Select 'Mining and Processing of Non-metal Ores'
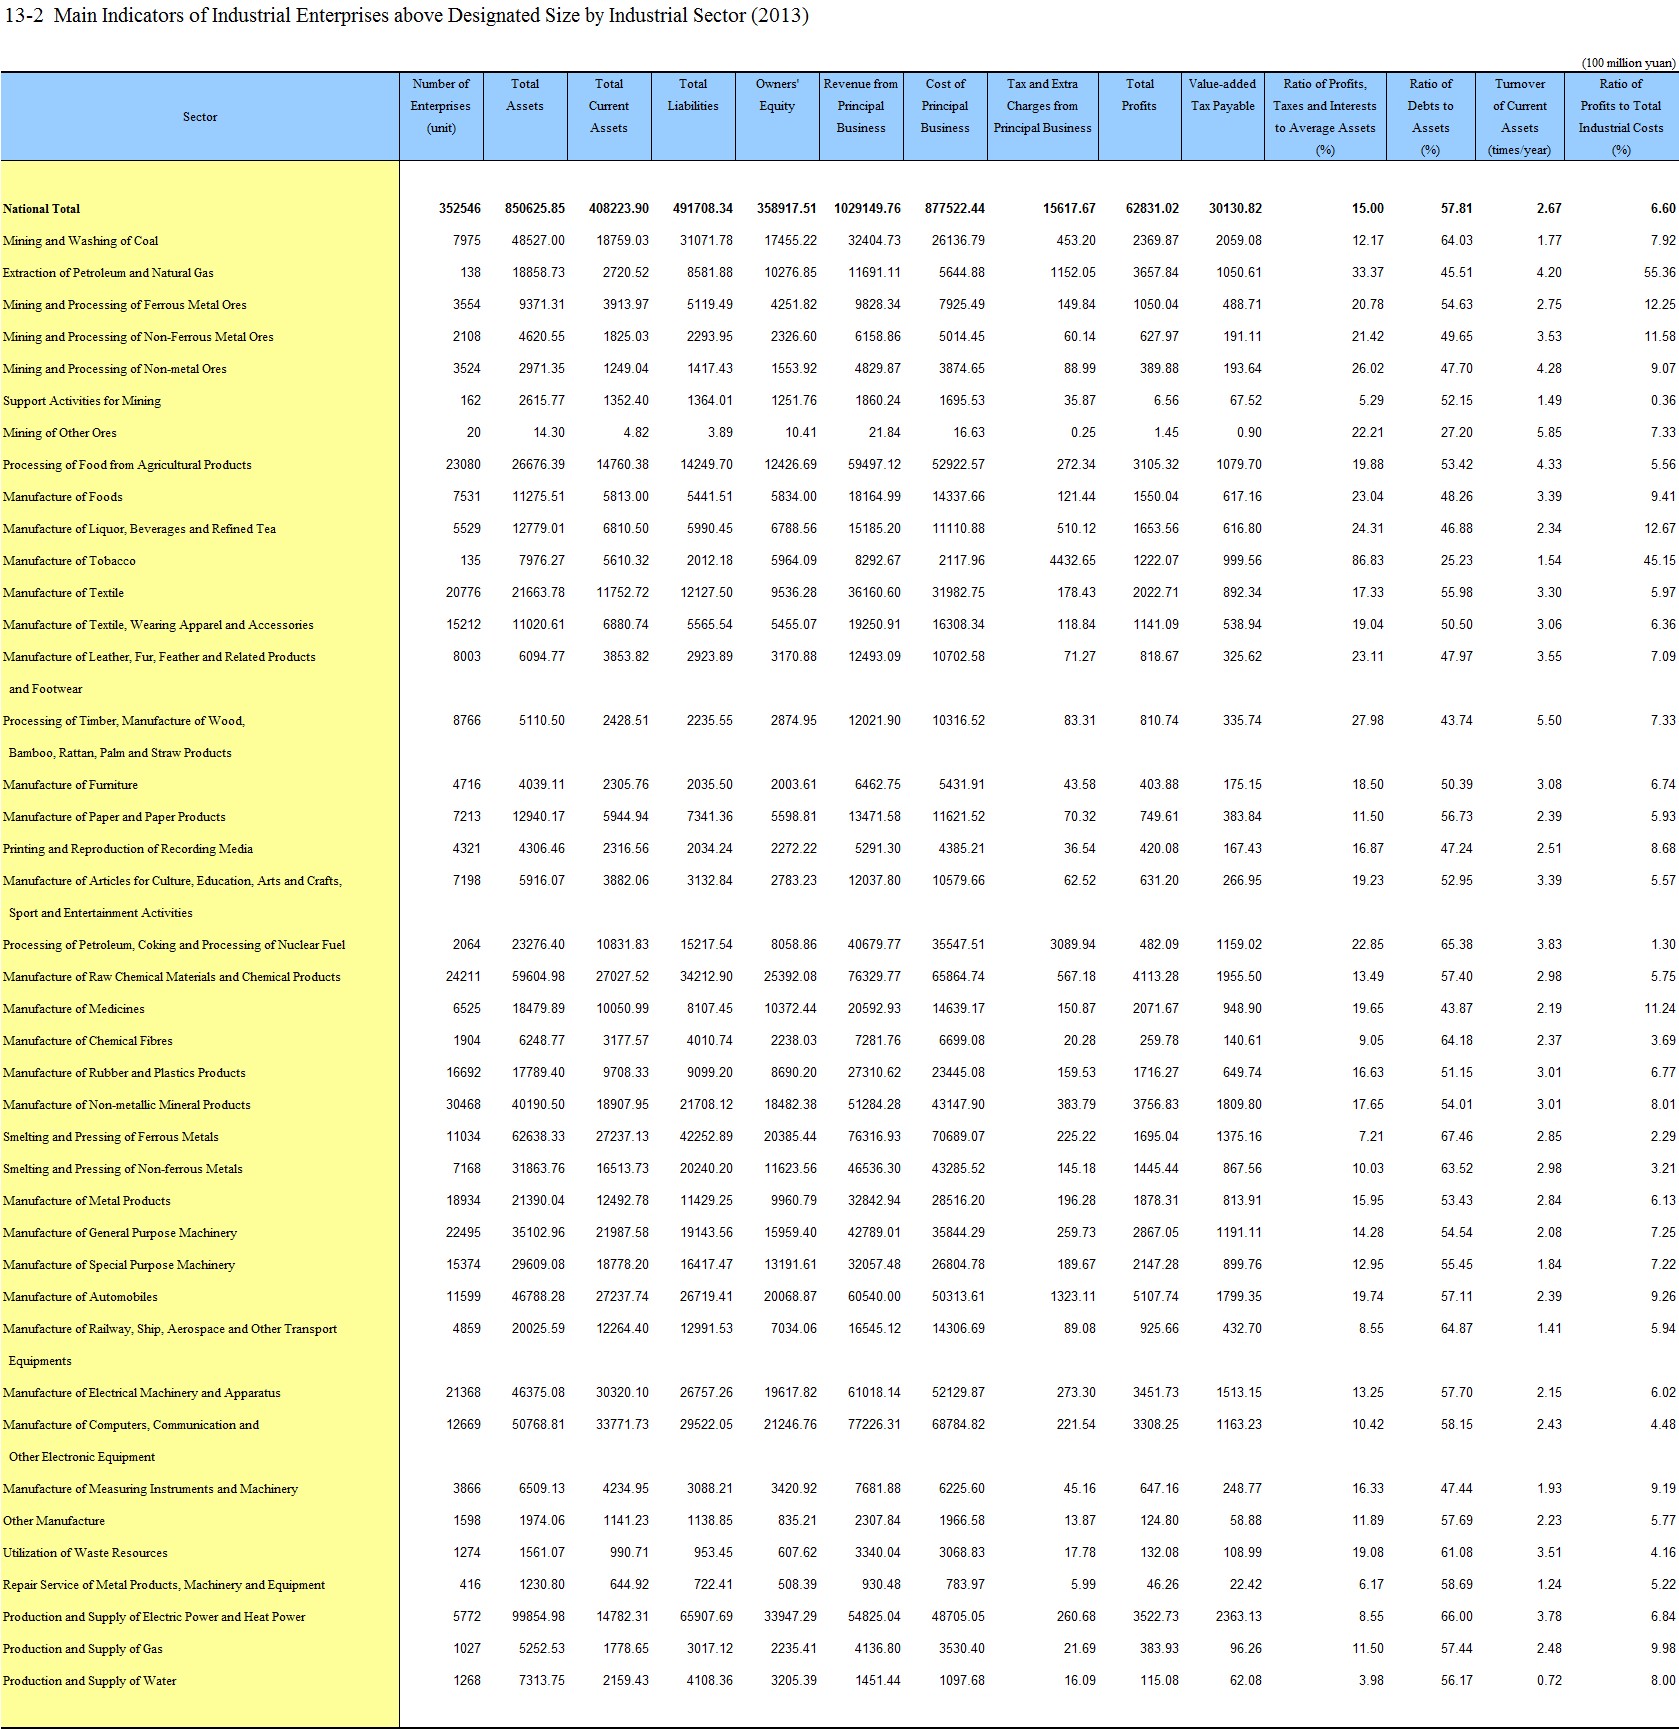Viewport: 1679px width, 1729px height. [114, 369]
